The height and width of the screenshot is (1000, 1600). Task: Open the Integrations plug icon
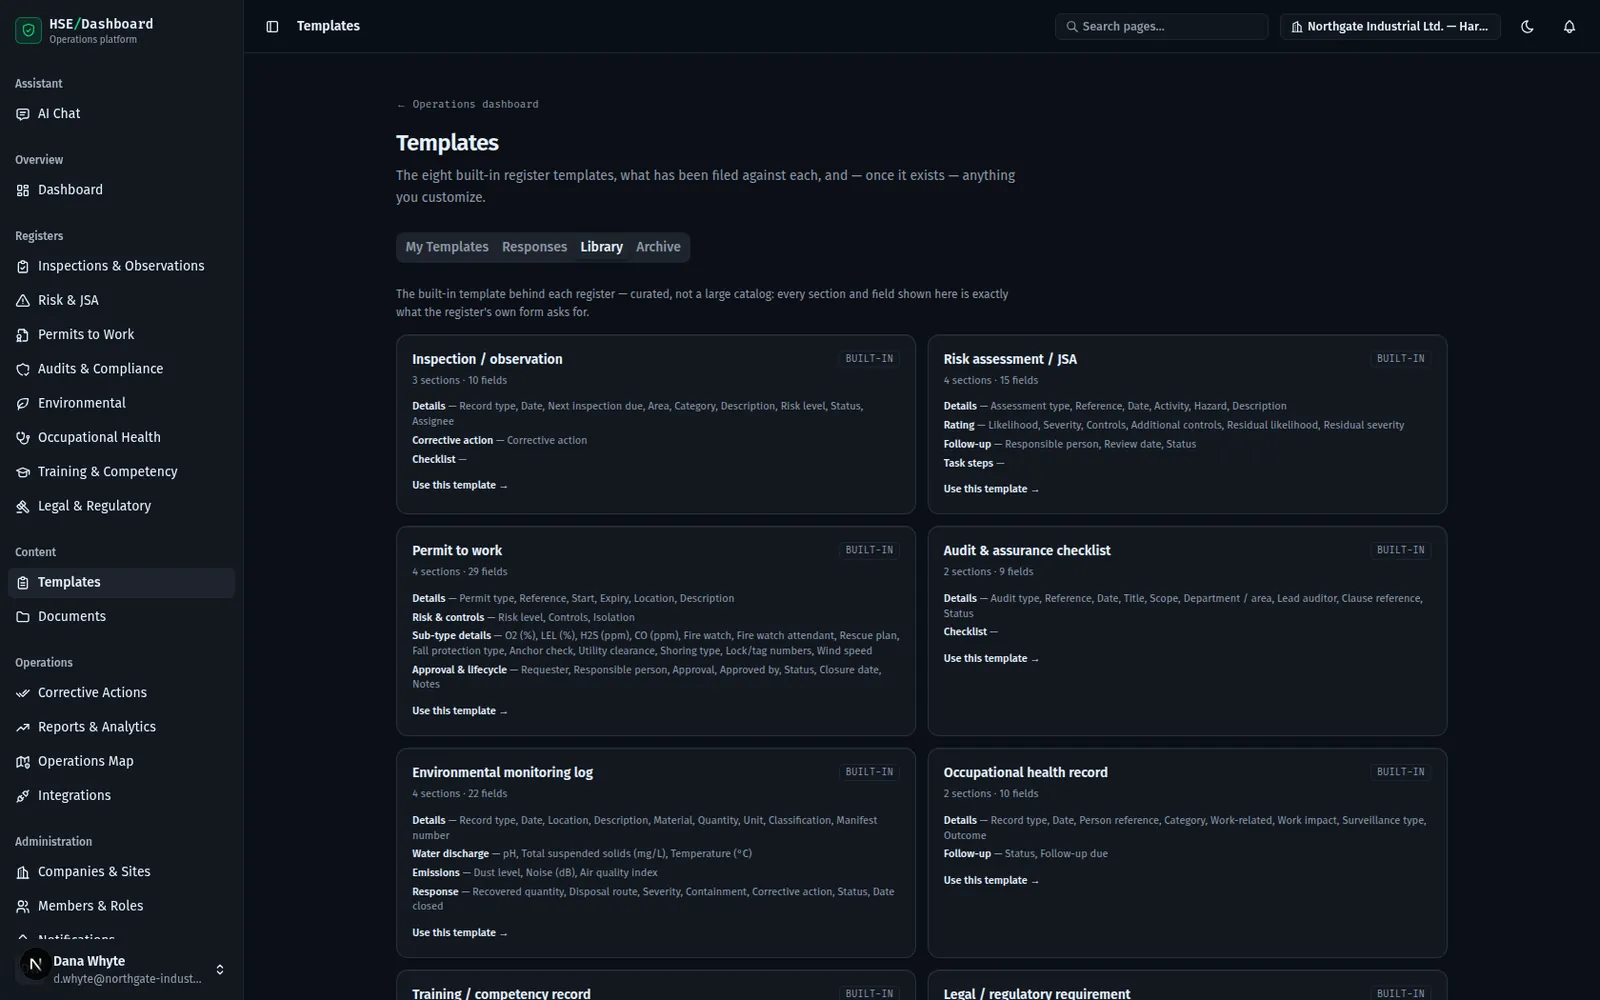[23, 796]
